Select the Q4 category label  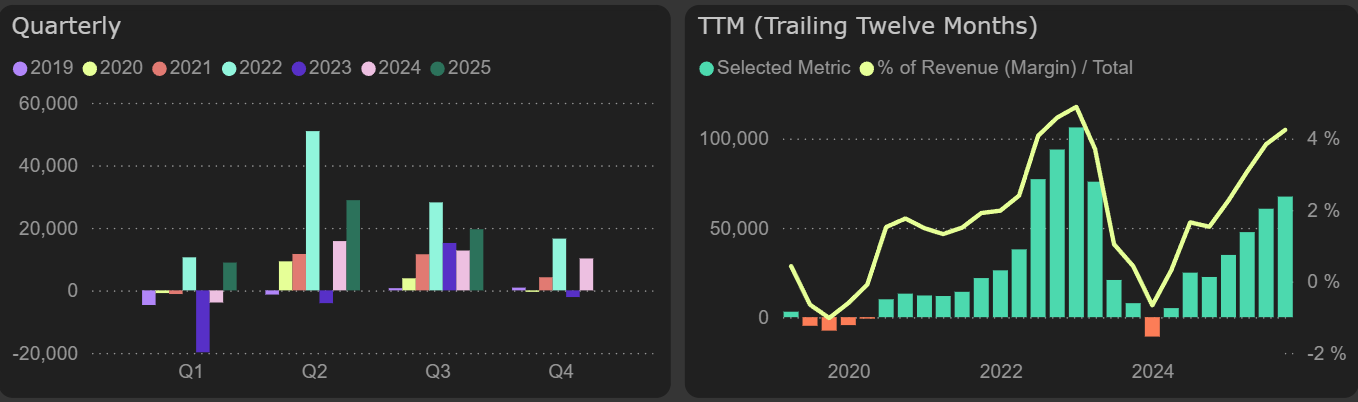[561, 373]
